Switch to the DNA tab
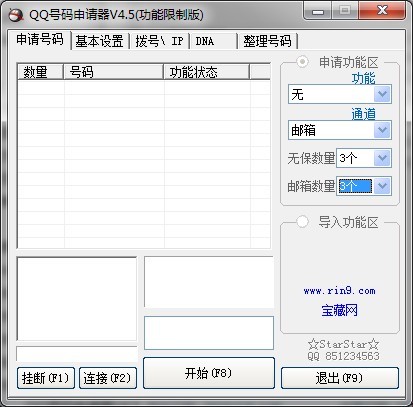413x407 pixels. (214, 41)
